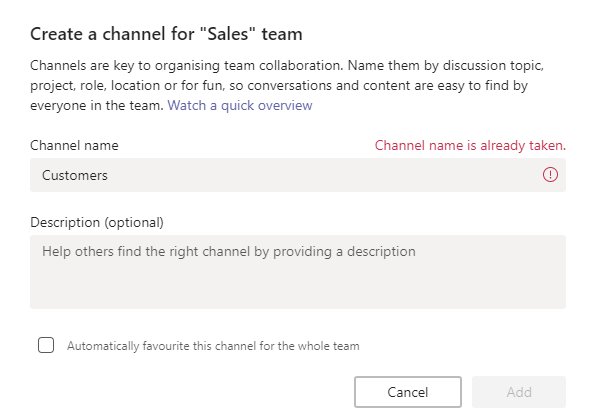Click the label 'Automatically favourite this channel for the whole team'

(x=213, y=346)
